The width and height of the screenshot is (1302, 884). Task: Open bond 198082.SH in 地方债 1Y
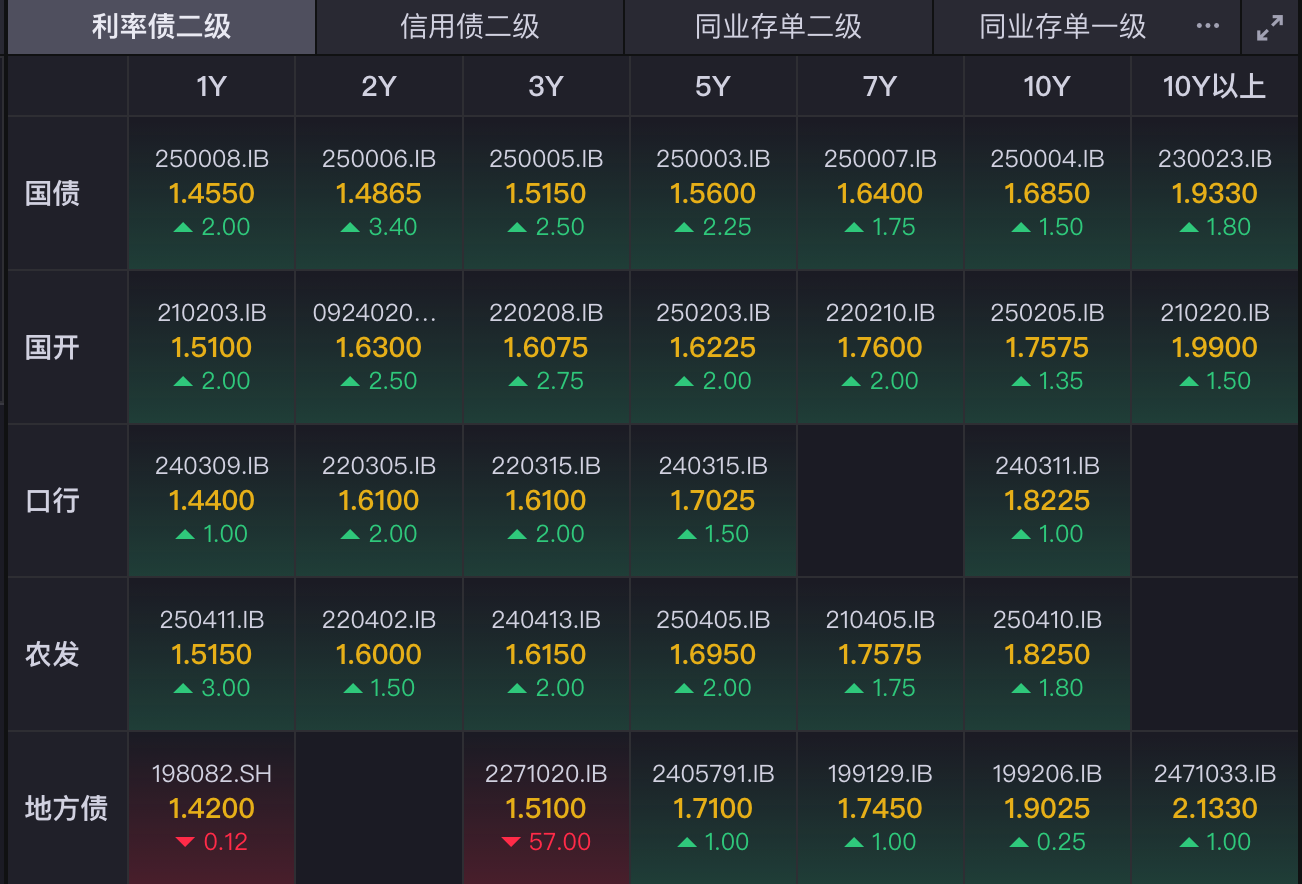pos(212,808)
